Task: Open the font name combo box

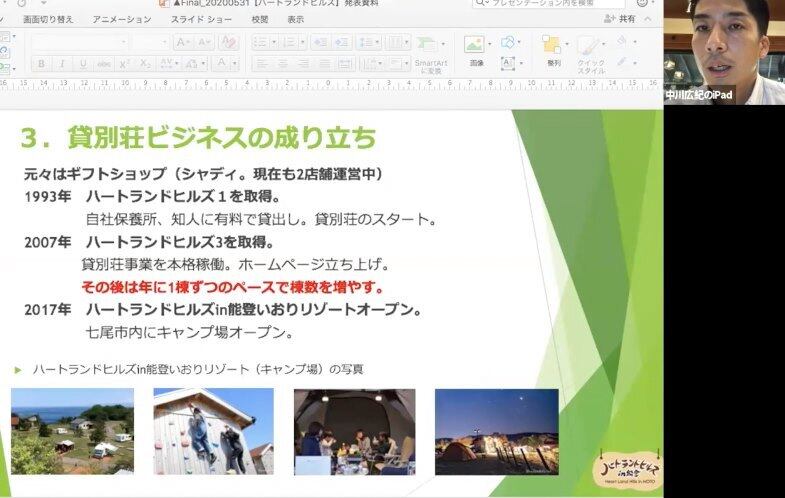Action: 78,42
